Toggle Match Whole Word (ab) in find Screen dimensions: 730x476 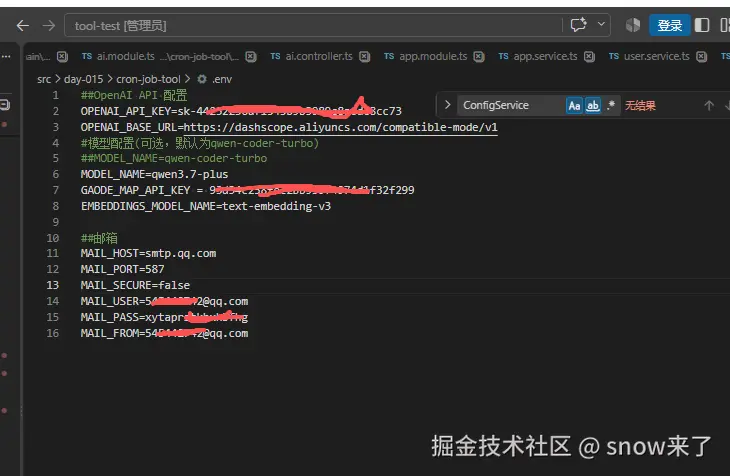(x=593, y=105)
